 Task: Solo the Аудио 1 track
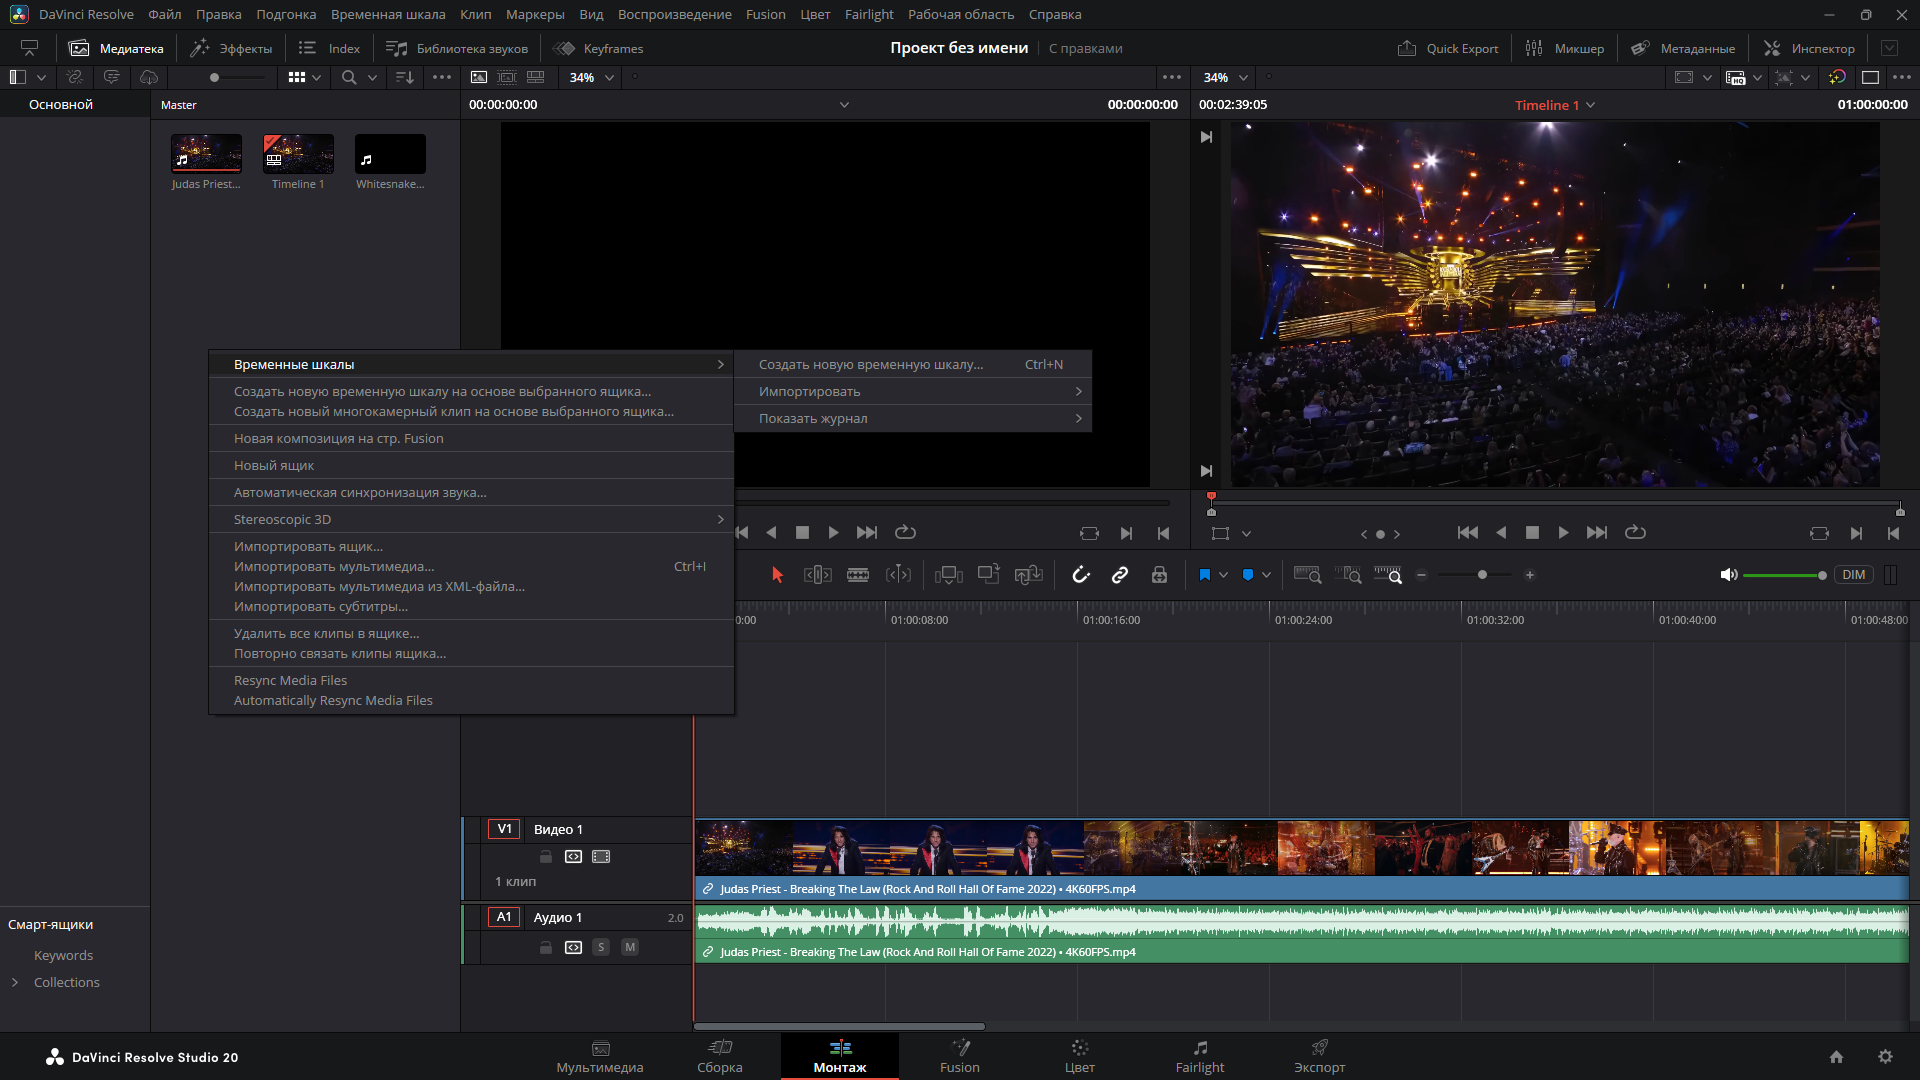coord(601,947)
